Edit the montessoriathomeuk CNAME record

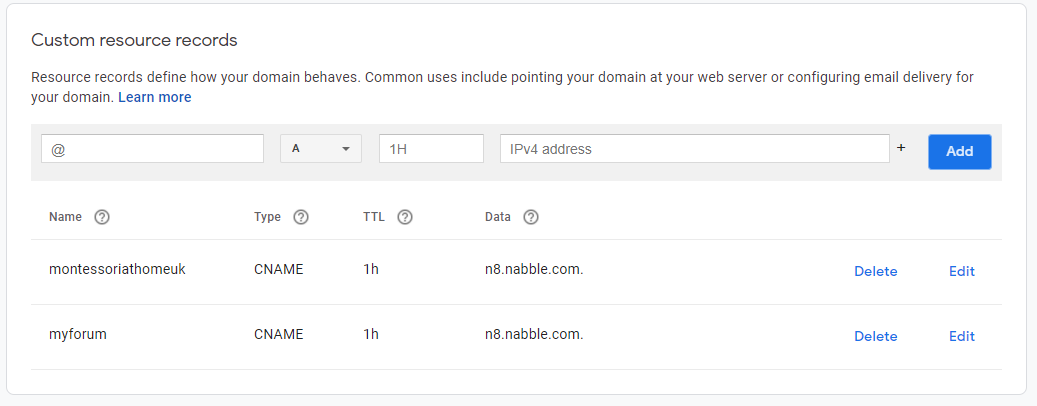click(961, 271)
